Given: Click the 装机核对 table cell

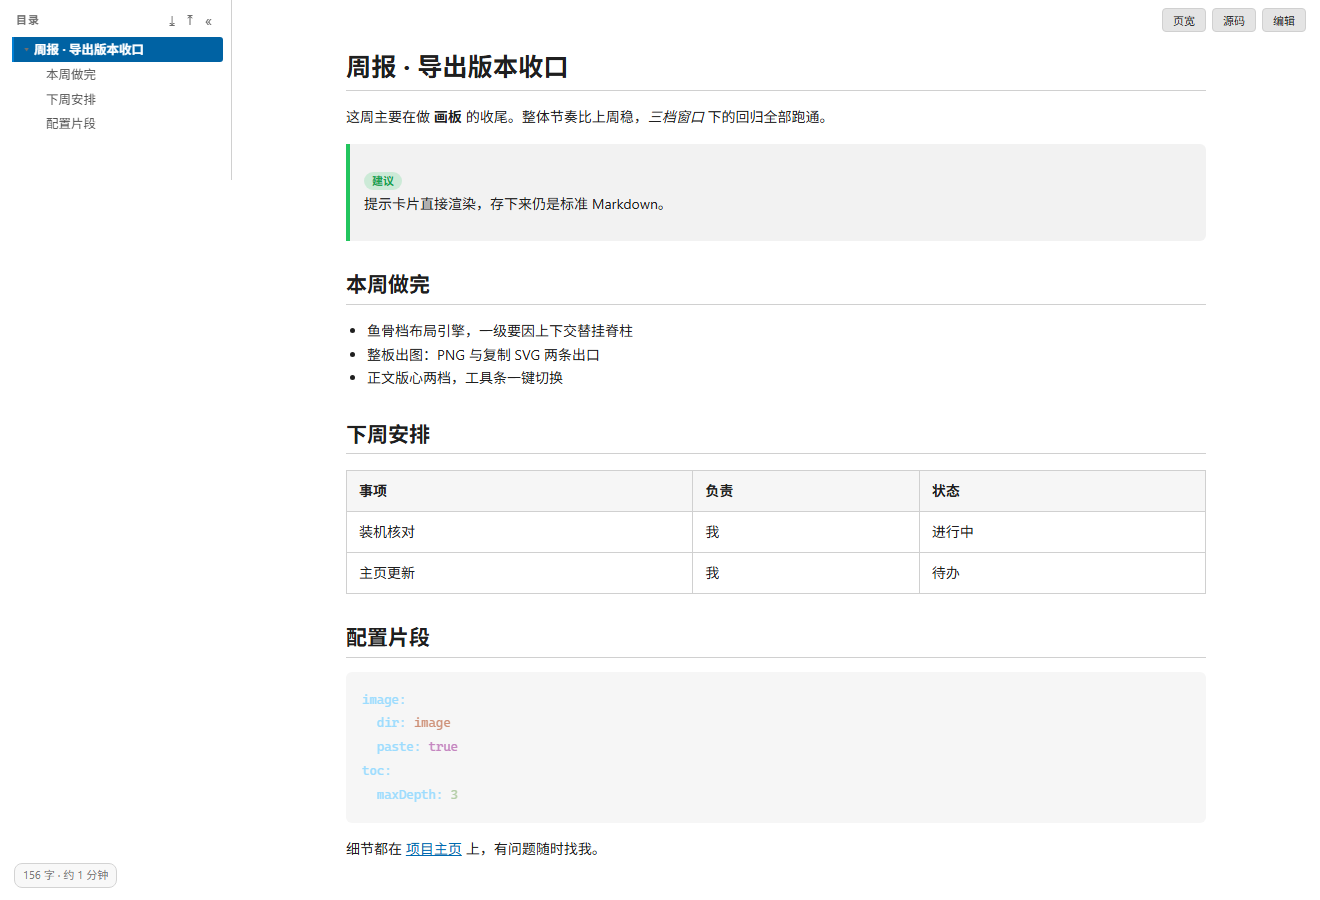Looking at the screenshot, I should tap(519, 532).
